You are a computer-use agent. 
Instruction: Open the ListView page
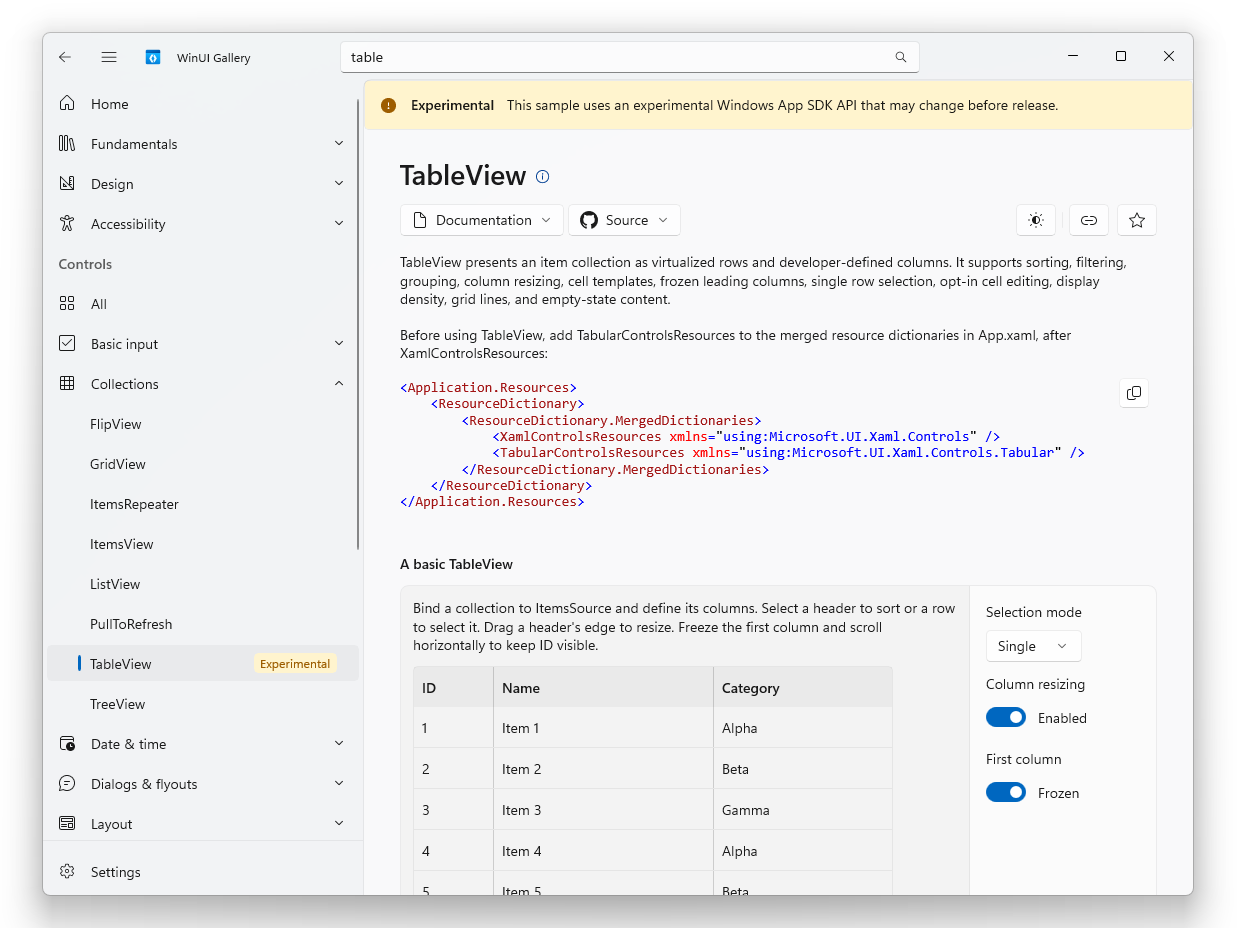[203, 584]
